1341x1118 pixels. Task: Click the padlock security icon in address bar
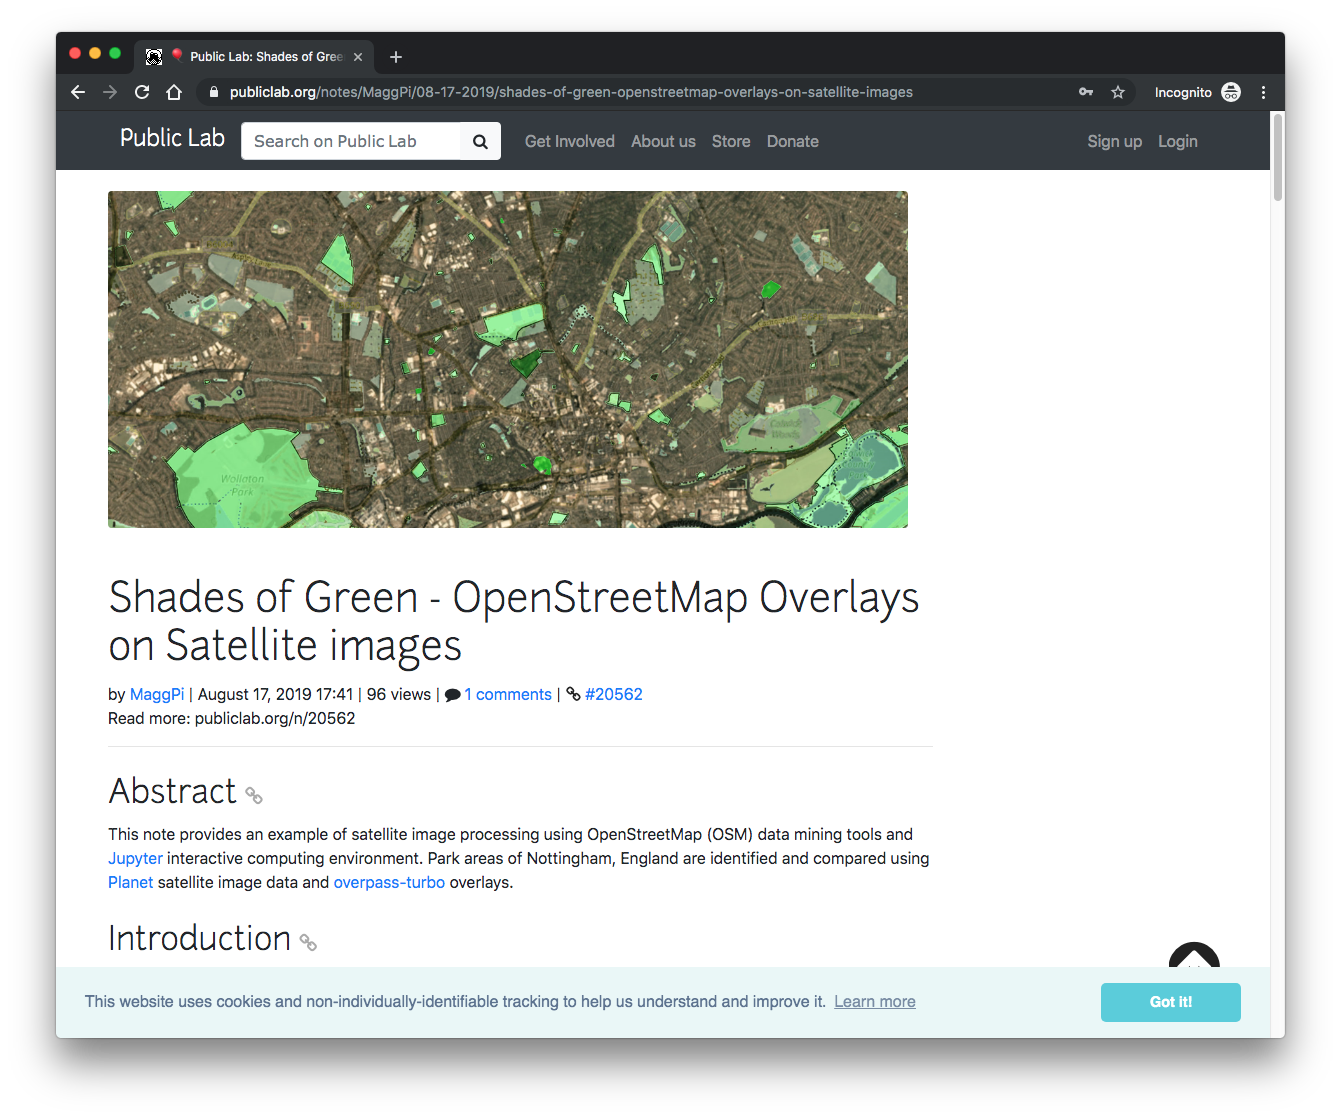pyautogui.click(x=213, y=91)
